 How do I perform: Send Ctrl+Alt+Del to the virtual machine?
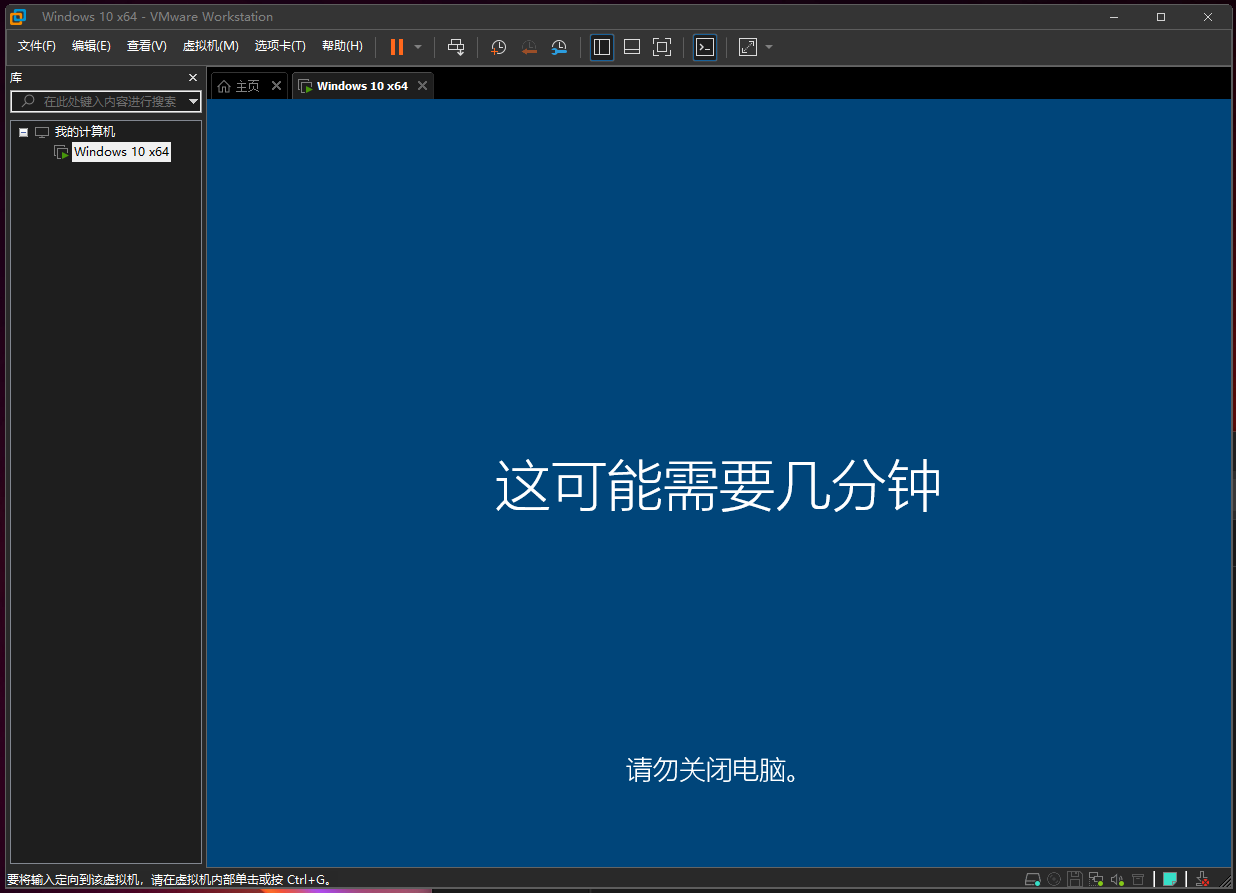(x=456, y=47)
